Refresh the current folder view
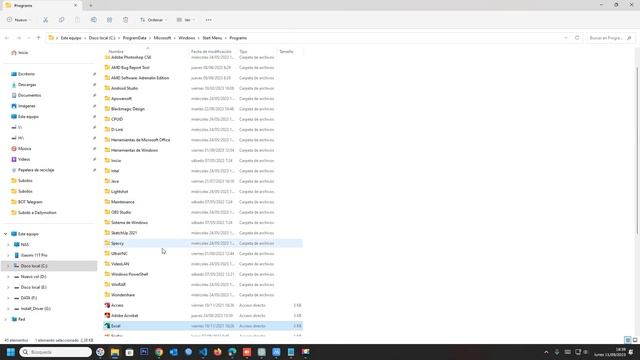 pyautogui.click(x=577, y=38)
